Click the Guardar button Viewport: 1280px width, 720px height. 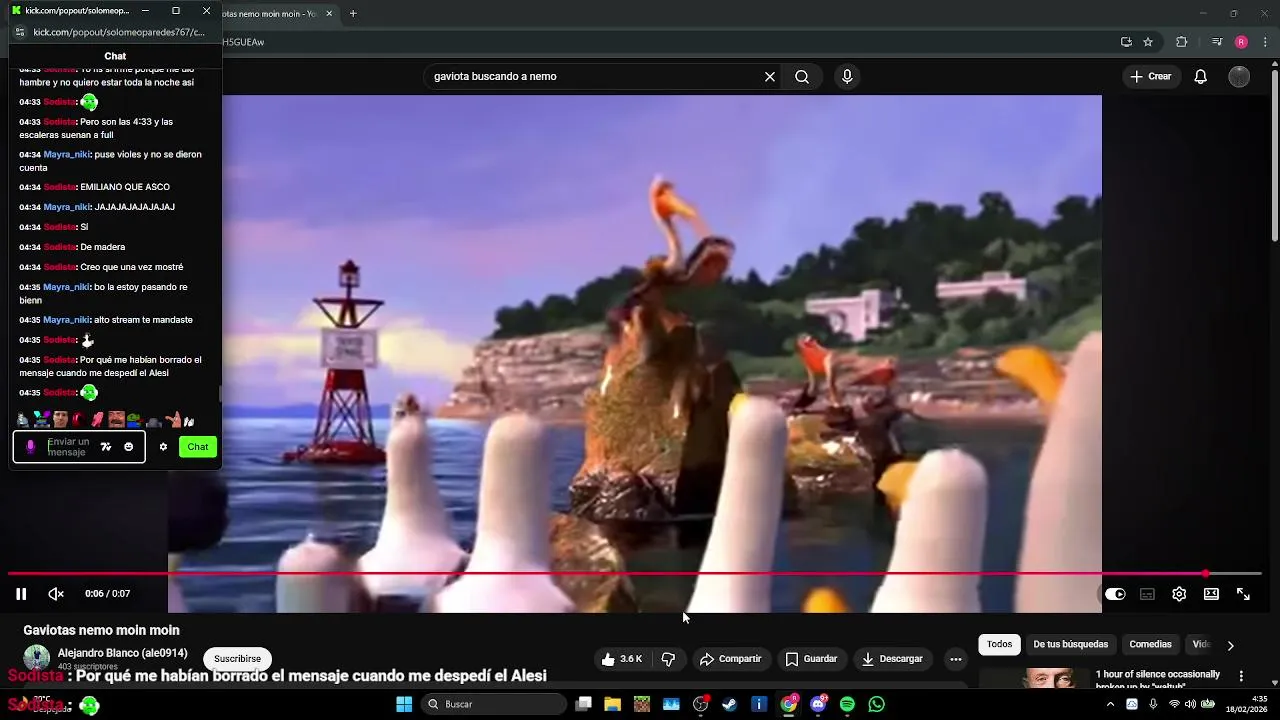[811, 659]
